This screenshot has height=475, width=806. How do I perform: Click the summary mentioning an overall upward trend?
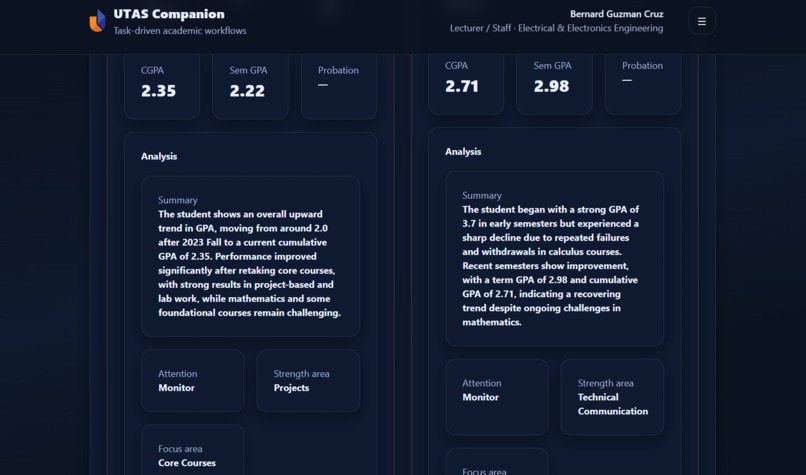pos(250,257)
